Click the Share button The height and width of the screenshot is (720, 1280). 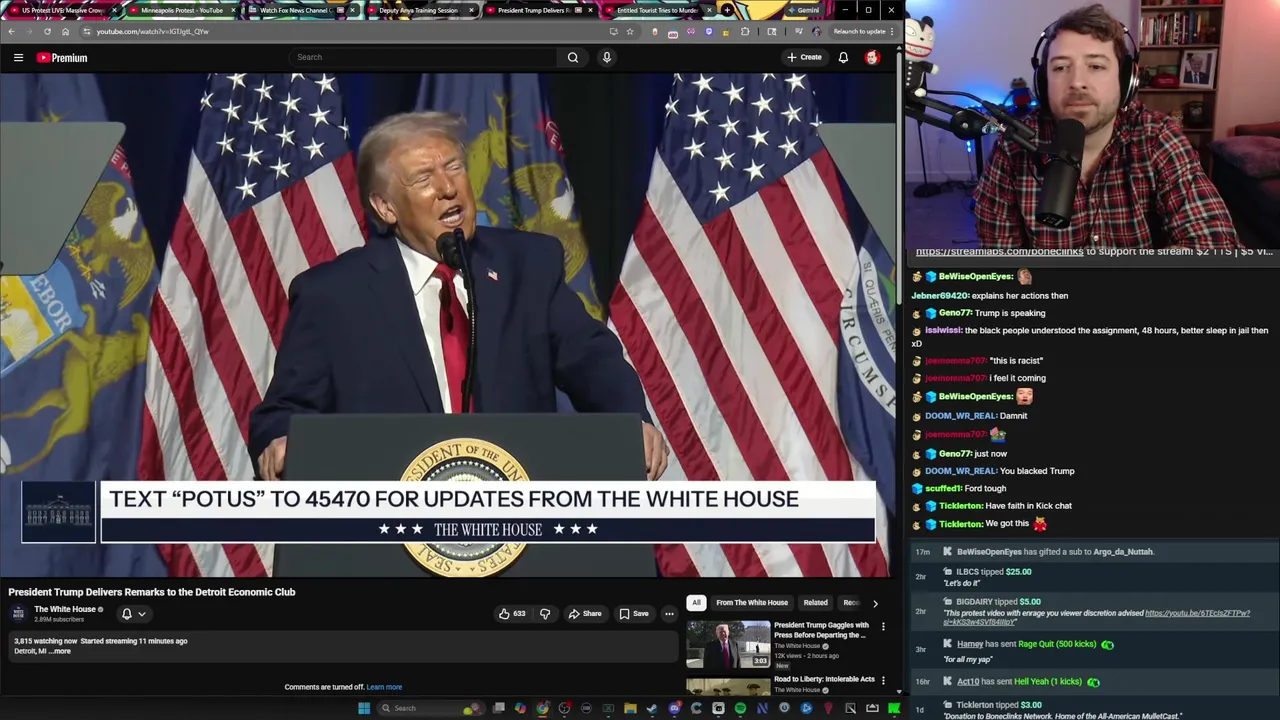tap(584, 614)
